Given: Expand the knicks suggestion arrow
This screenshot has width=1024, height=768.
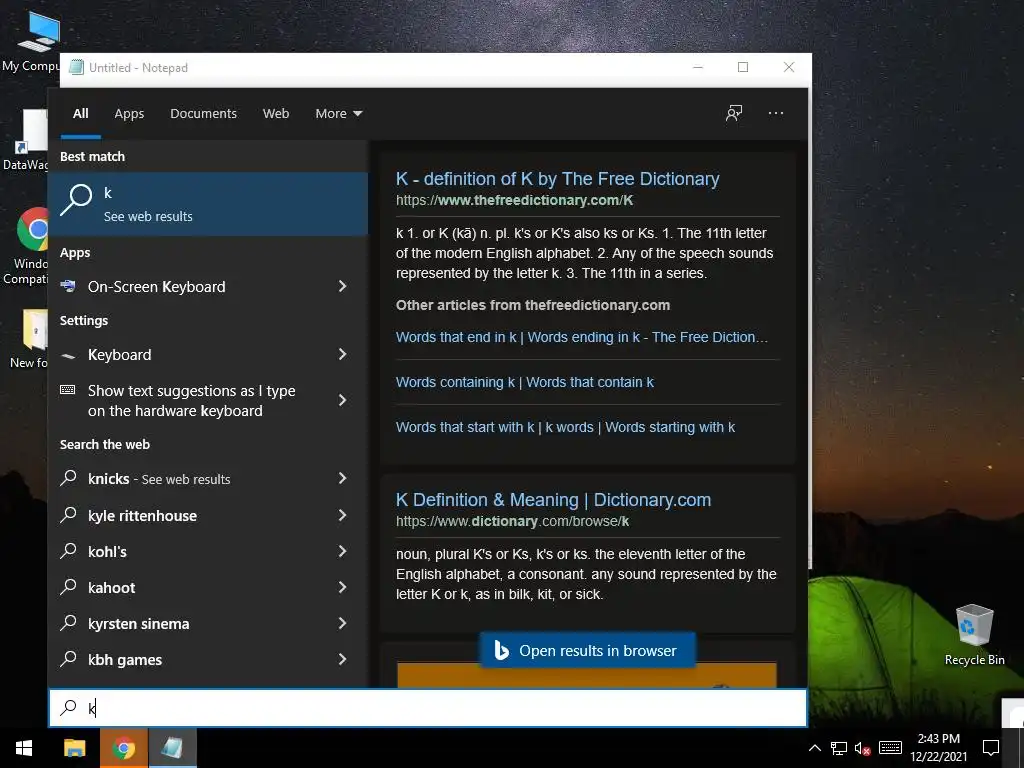Looking at the screenshot, I should 342,478.
